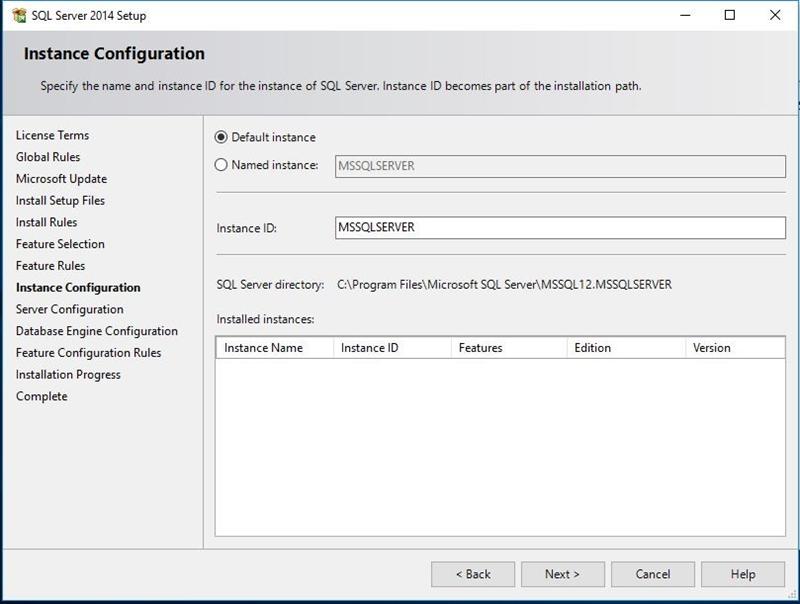Sort by Instance Name column header
Screen dimensions: 800x604
274,348
